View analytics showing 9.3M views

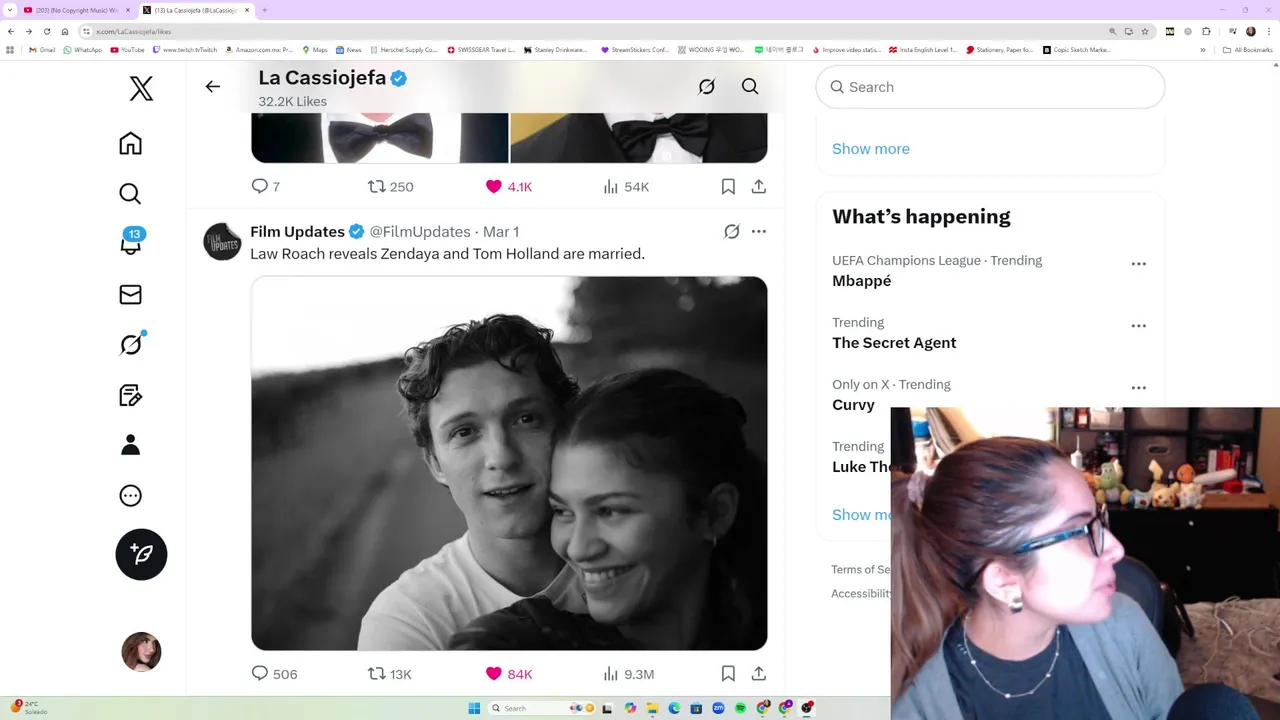pyautogui.click(x=629, y=674)
